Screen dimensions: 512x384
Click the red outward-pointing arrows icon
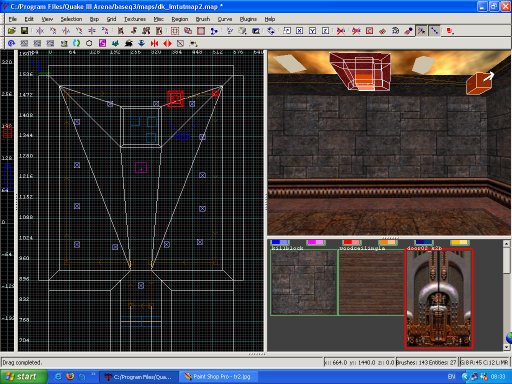pyautogui.click(x=167, y=43)
